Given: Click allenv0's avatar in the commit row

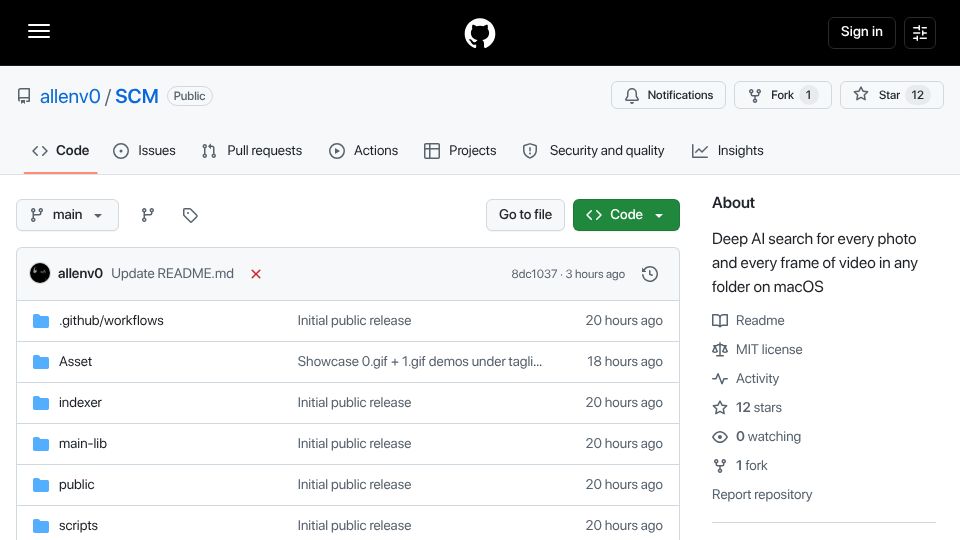Looking at the screenshot, I should tap(40, 273).
